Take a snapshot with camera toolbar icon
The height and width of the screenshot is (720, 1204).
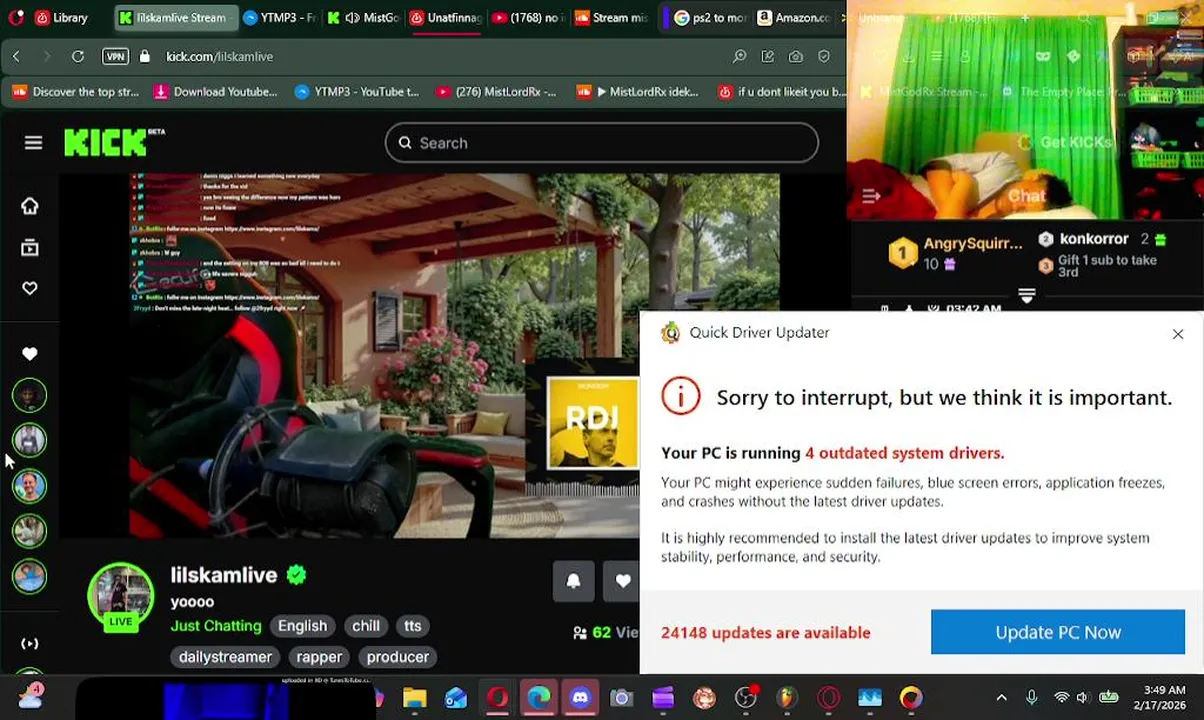pos(796,57)
